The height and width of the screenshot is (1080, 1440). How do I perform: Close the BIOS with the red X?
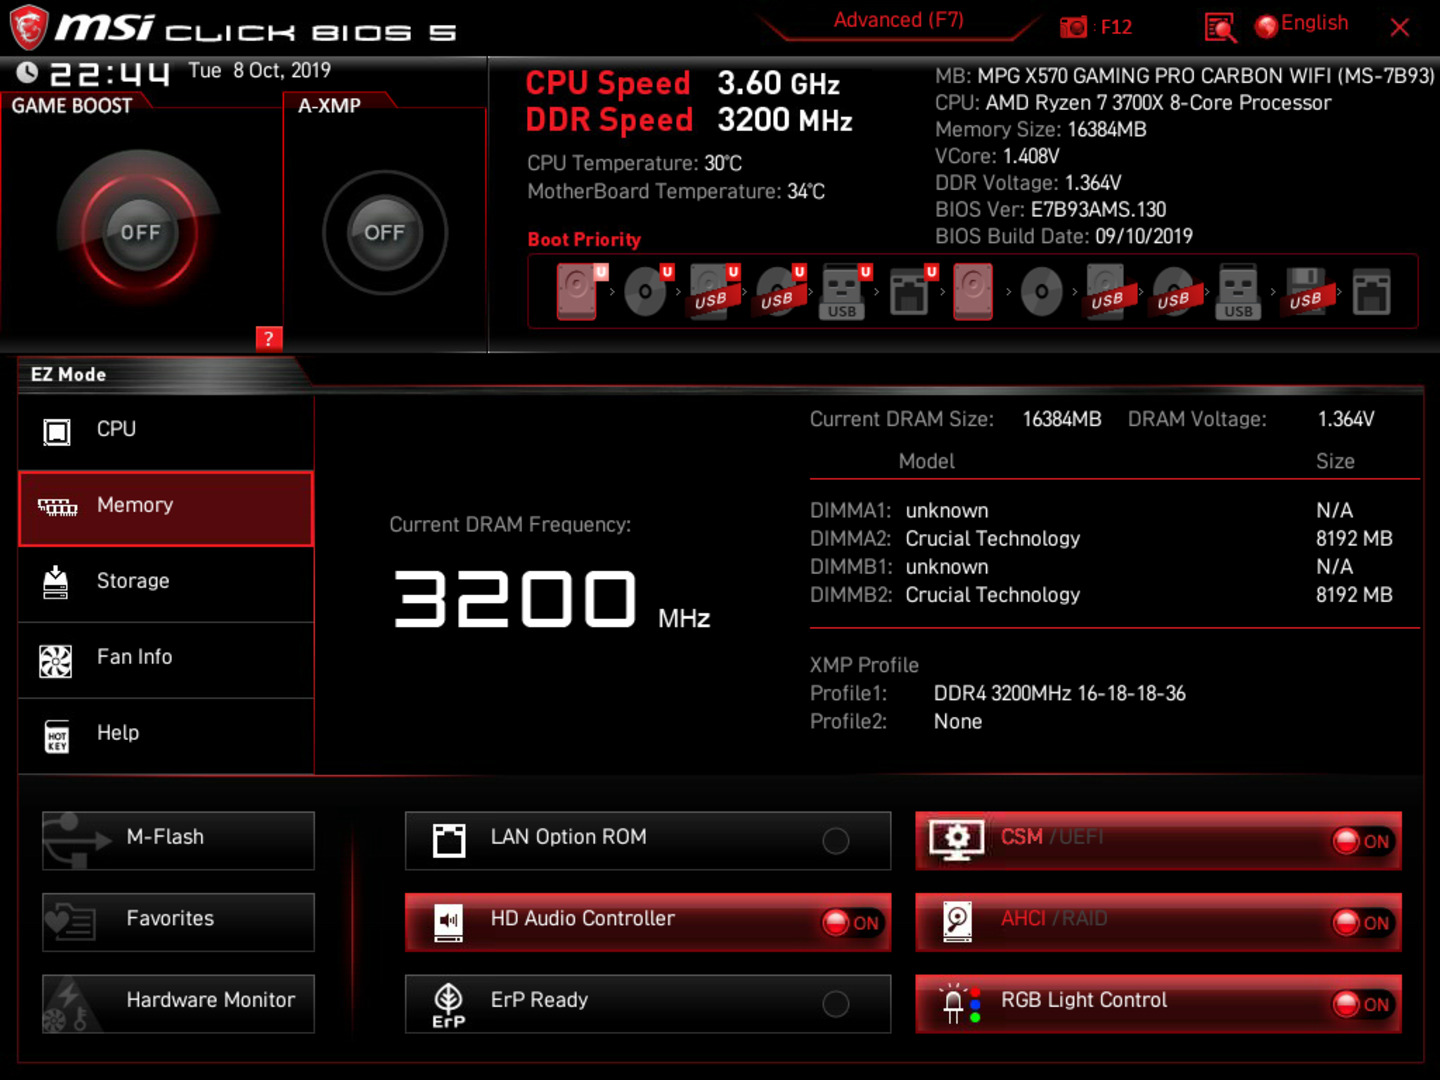click(1400, 27)
